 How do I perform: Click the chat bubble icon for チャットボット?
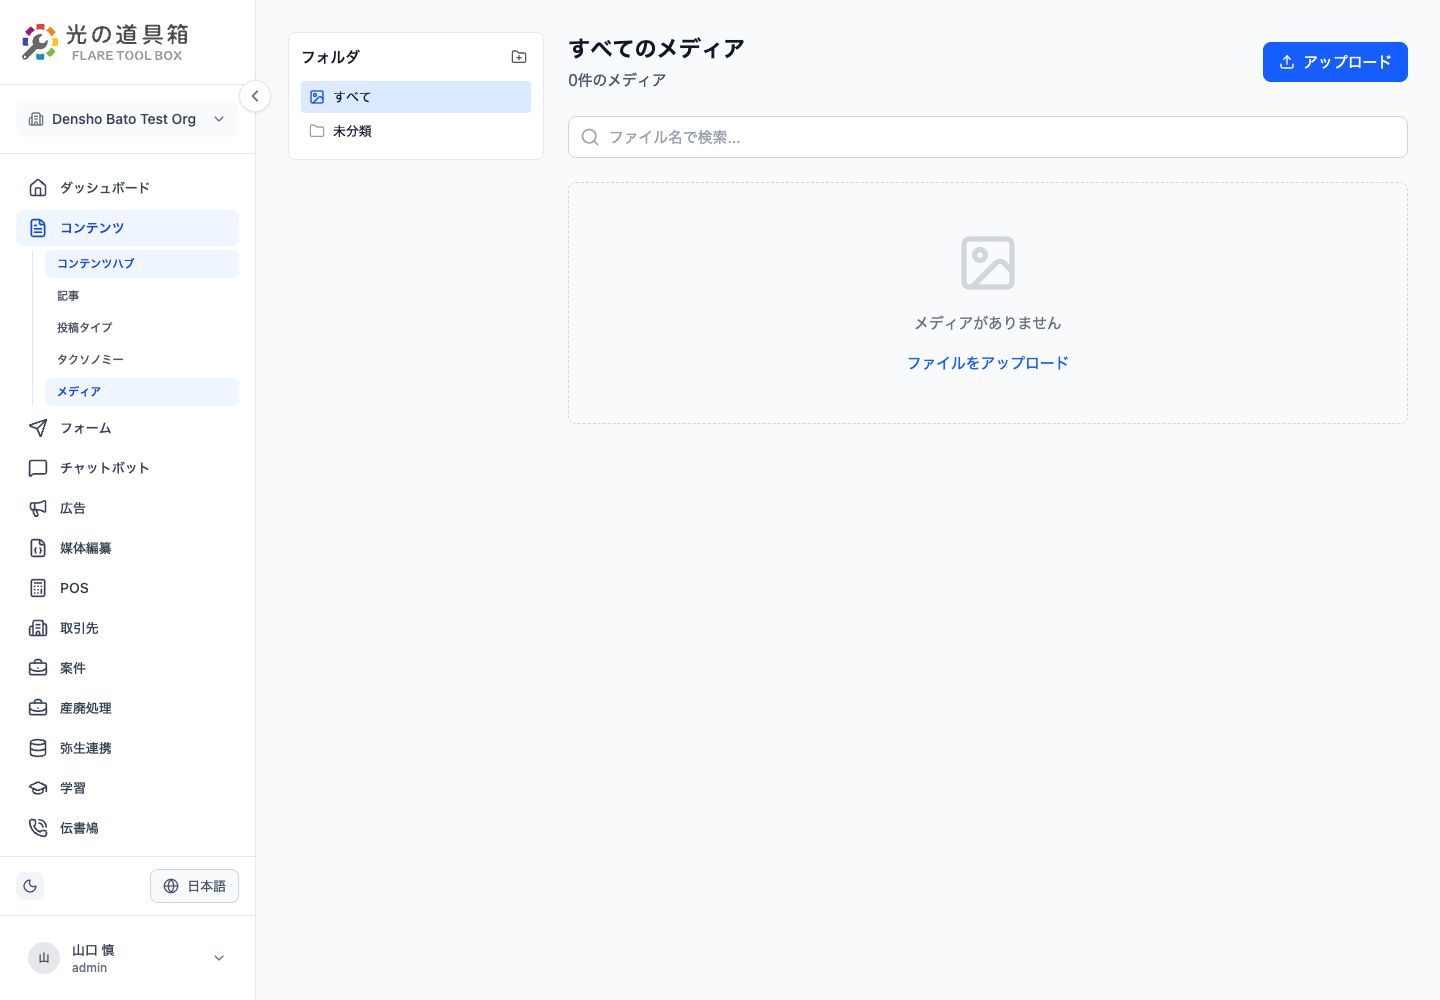[38, 468]
